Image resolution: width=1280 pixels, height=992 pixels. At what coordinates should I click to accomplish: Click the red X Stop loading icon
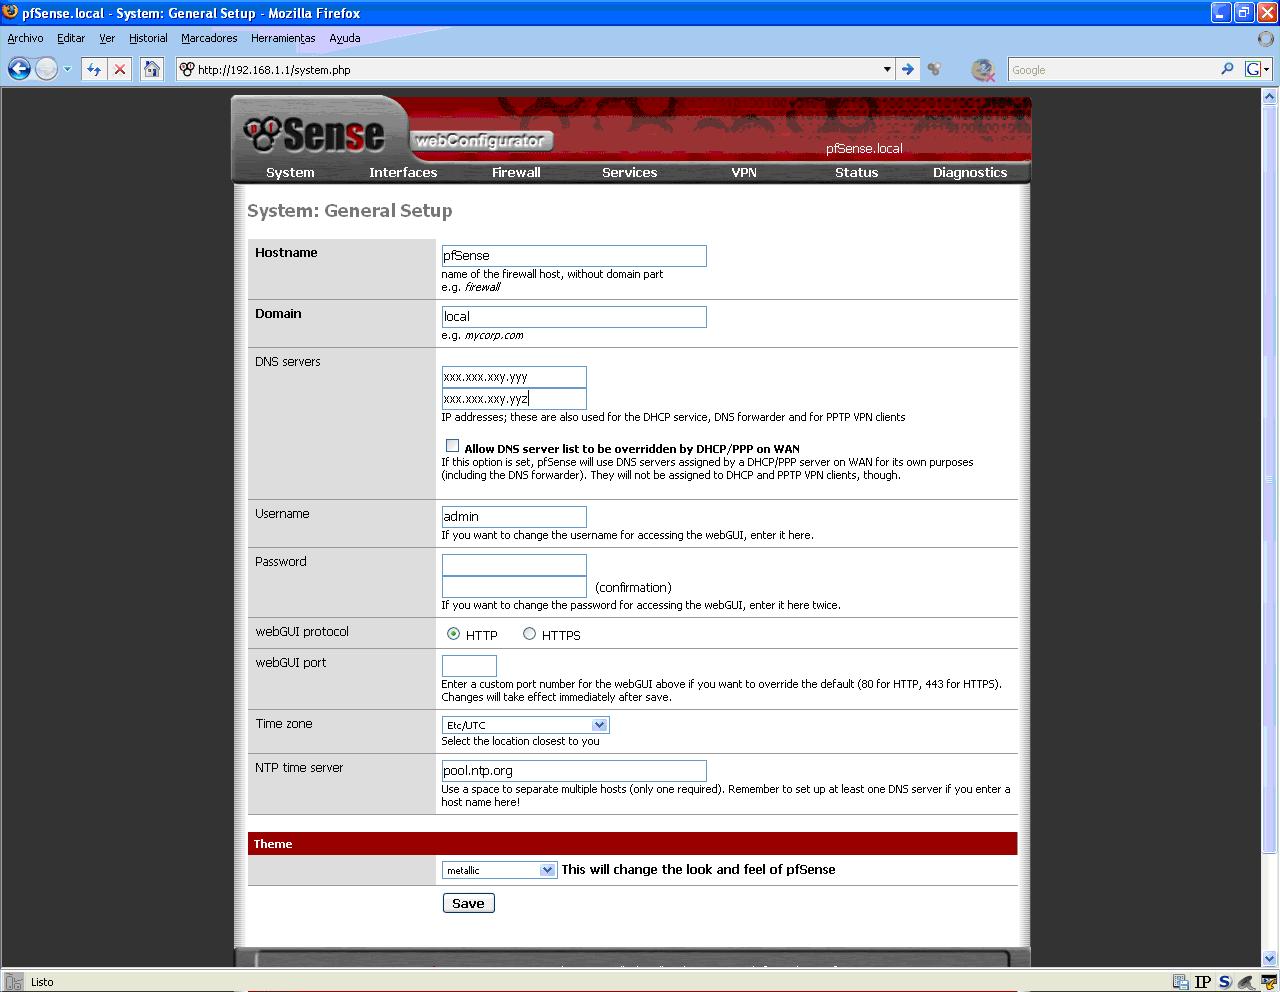click(120, 69)
